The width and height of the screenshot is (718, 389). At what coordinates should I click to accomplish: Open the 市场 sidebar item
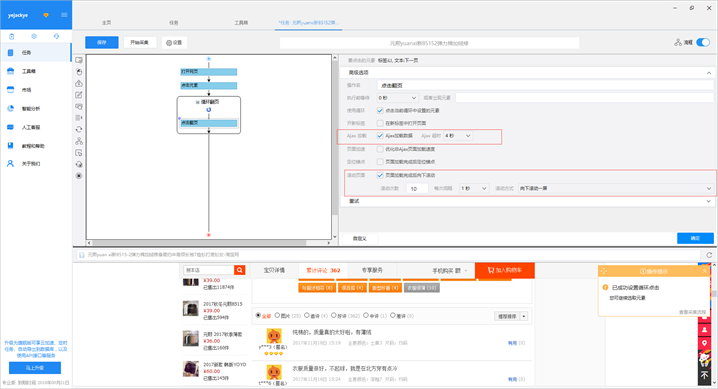click(36, 90)
